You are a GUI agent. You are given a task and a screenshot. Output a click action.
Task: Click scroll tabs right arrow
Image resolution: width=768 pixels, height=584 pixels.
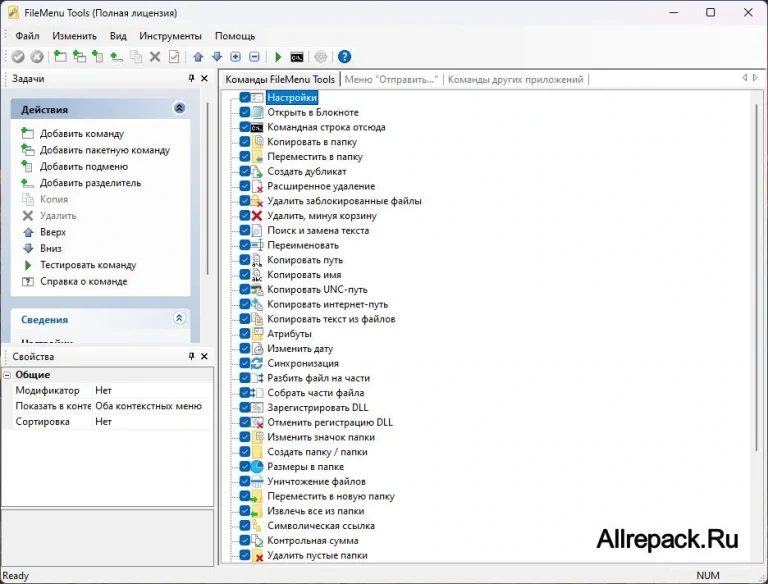pos(755,77)
